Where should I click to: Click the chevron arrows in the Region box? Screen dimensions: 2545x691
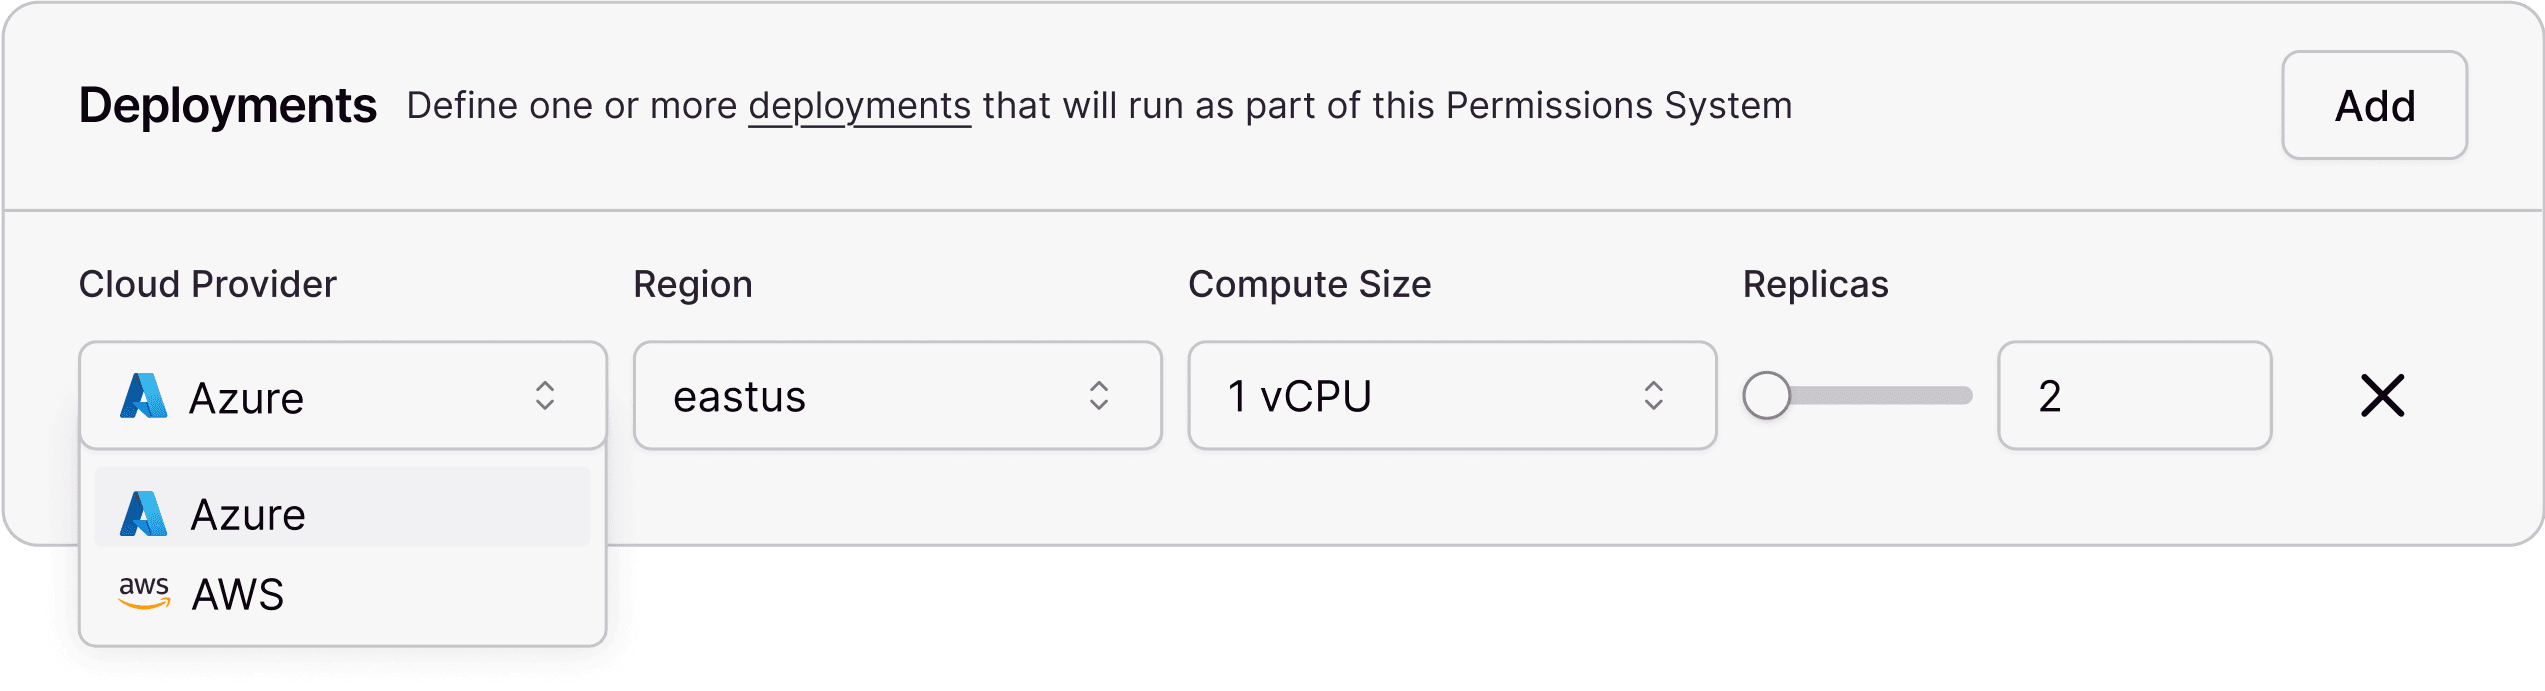coord(1099,396)
